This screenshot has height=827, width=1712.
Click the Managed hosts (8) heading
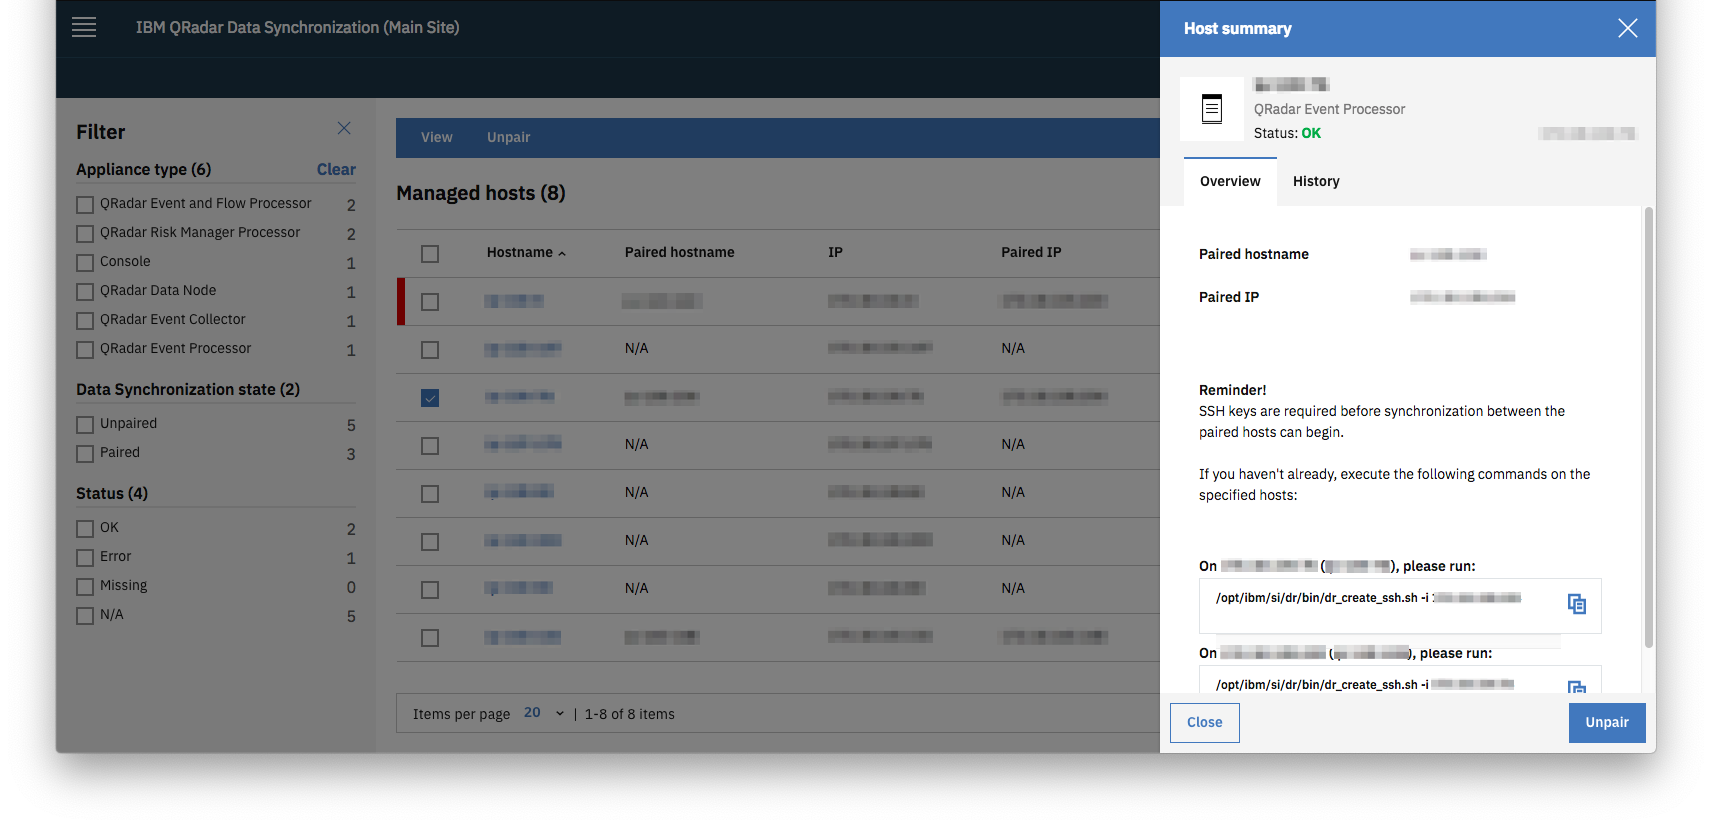[481, 193]
